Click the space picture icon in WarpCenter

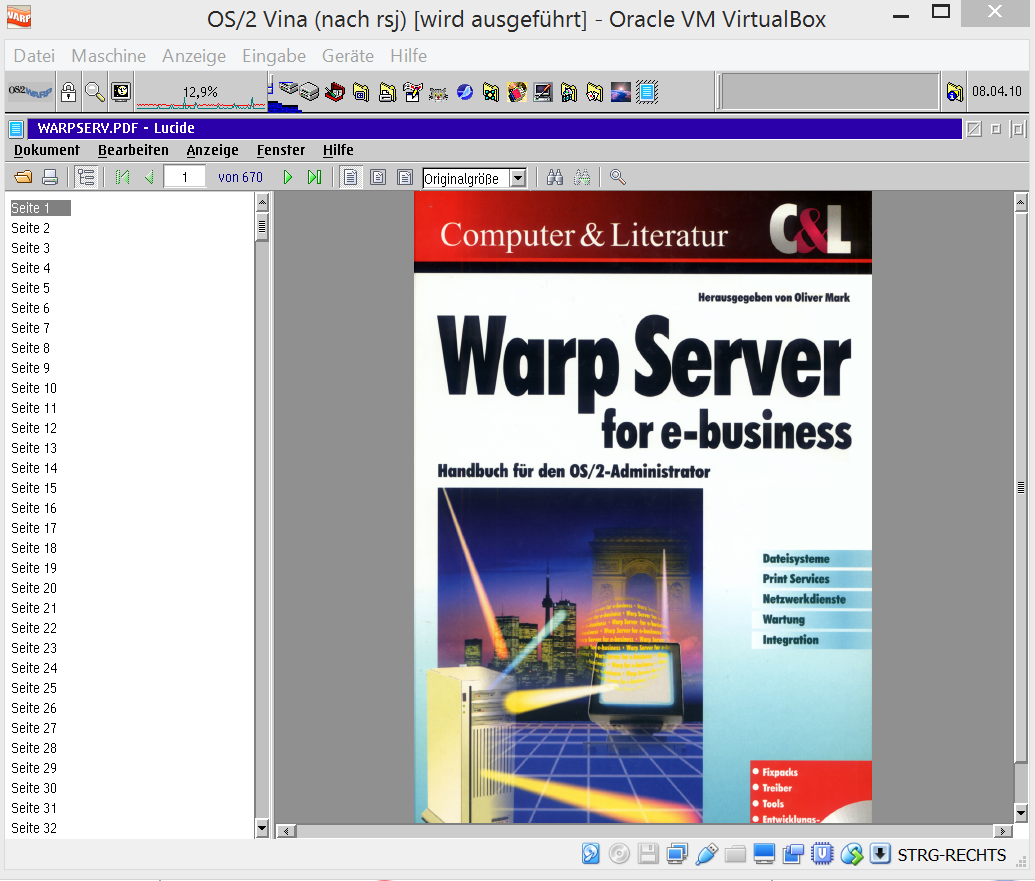pyautogui.click(x=620, y=92)
